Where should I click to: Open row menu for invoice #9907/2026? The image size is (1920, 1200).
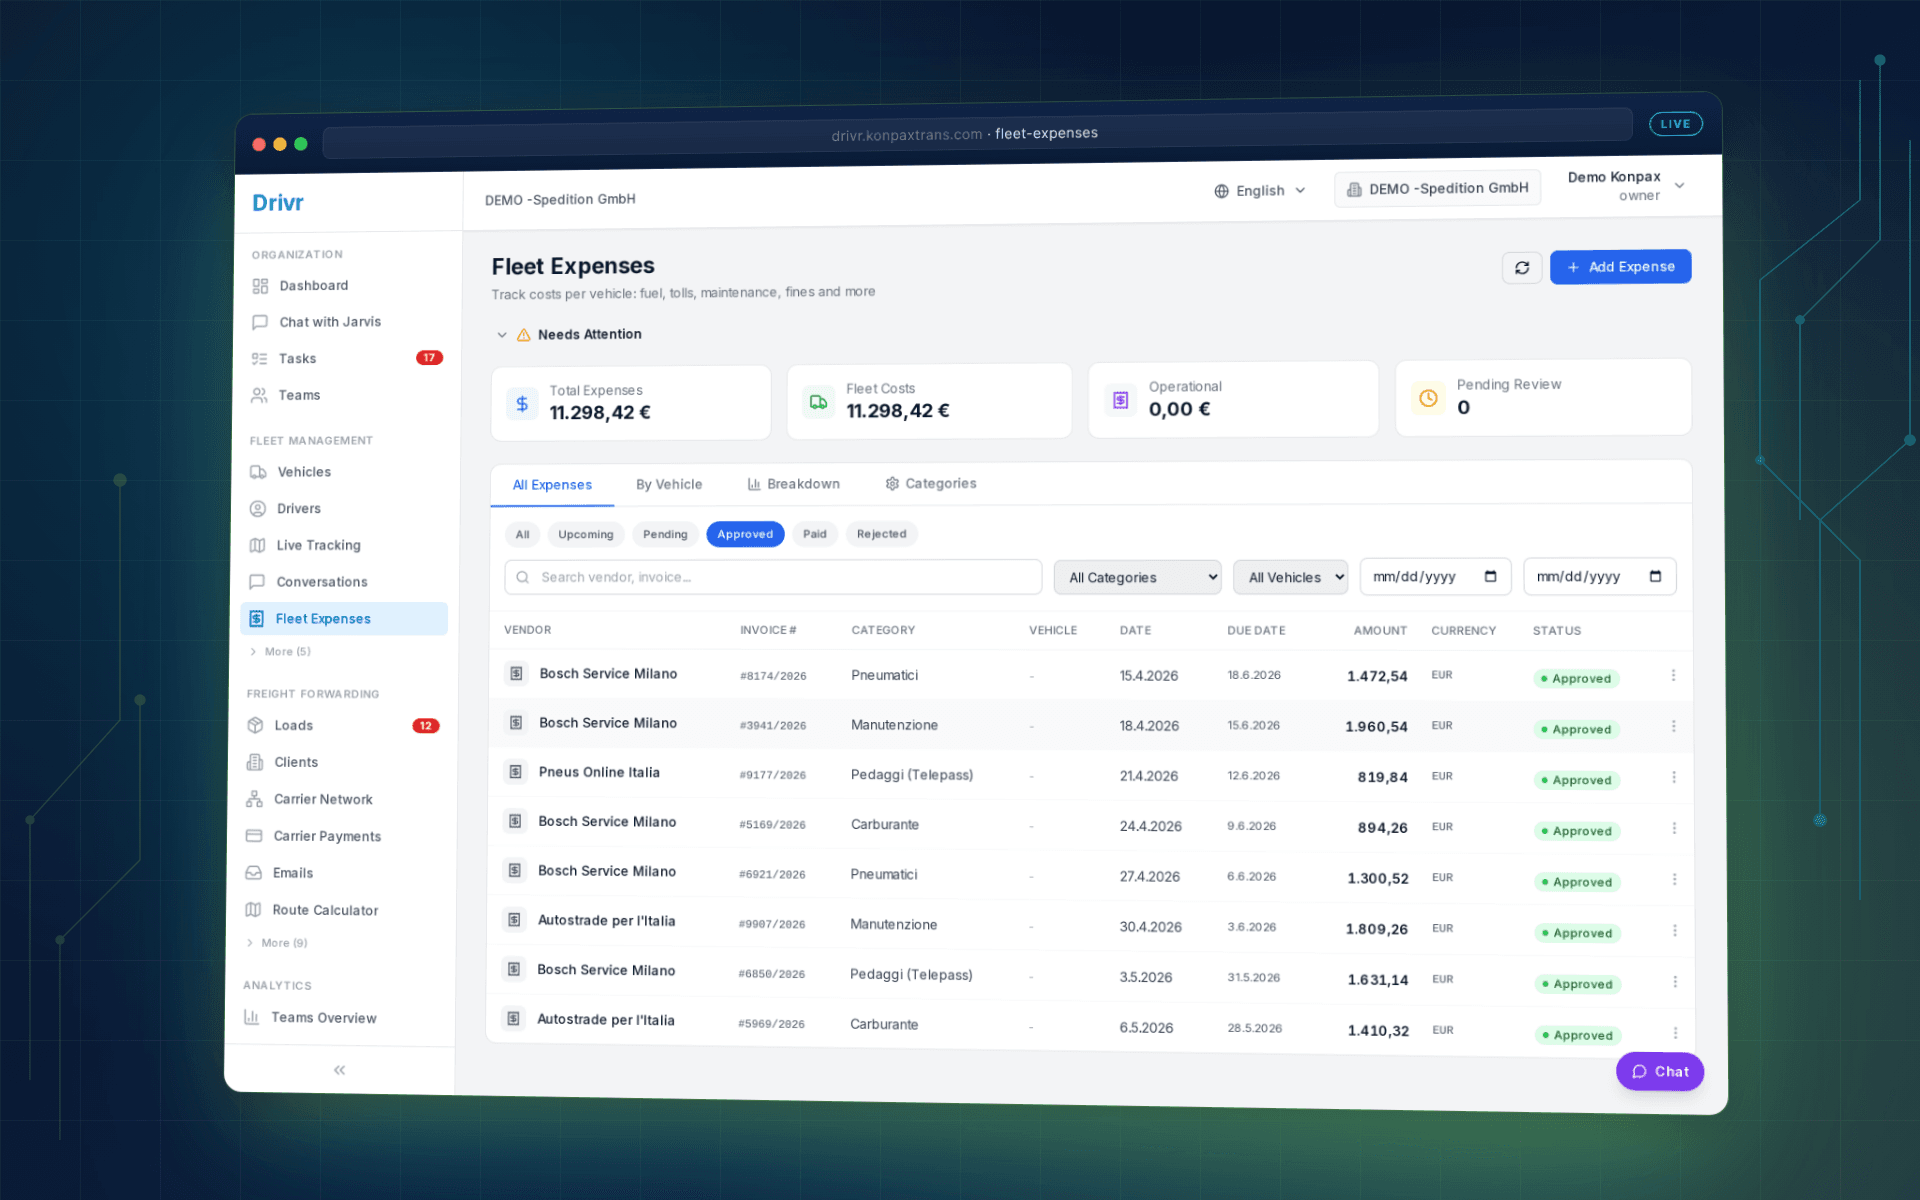[x=1675, y=930]
